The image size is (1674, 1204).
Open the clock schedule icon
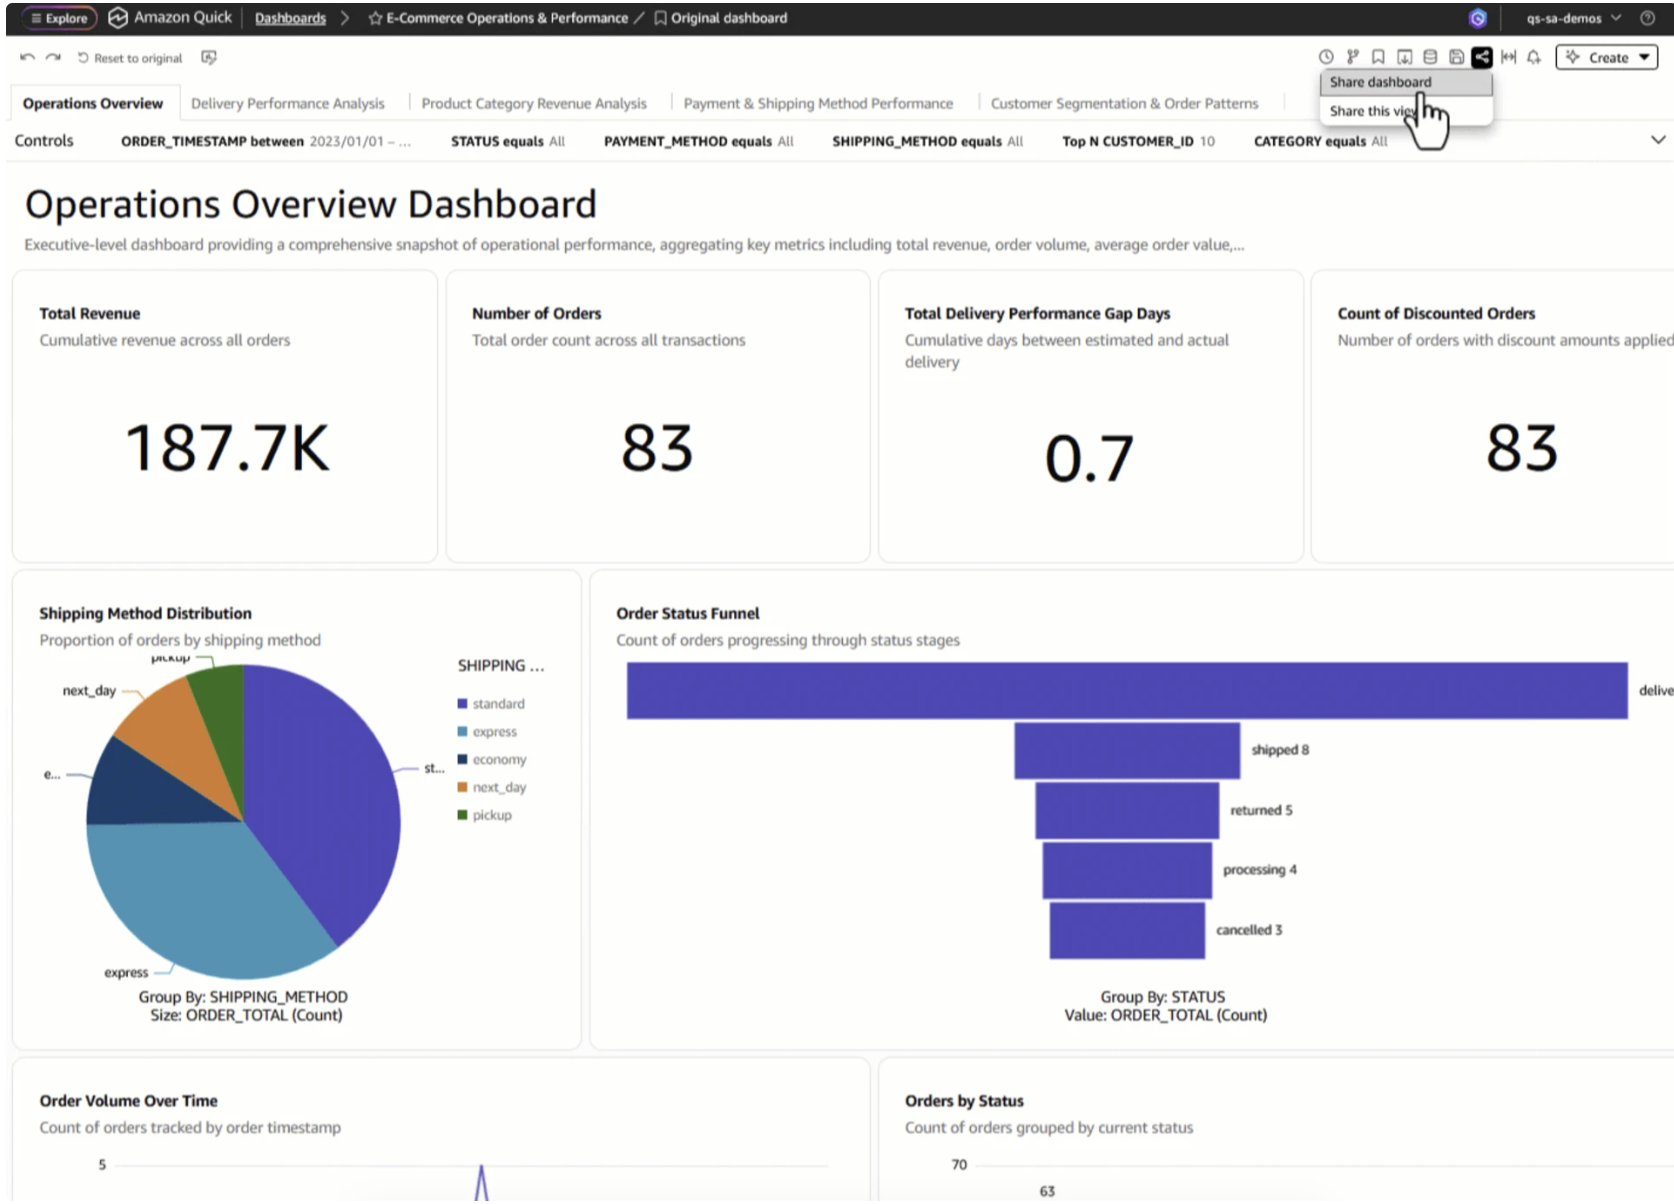(1326, 57)
